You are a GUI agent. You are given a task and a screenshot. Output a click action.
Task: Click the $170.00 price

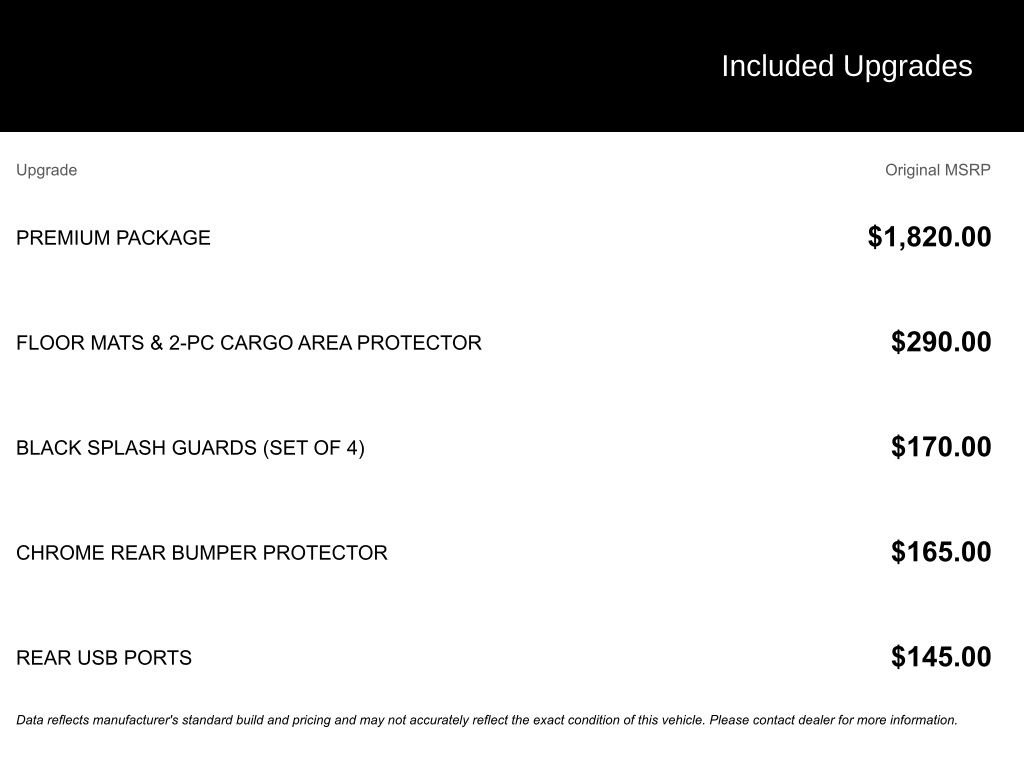pyautogui.click(x=941, y=447)
